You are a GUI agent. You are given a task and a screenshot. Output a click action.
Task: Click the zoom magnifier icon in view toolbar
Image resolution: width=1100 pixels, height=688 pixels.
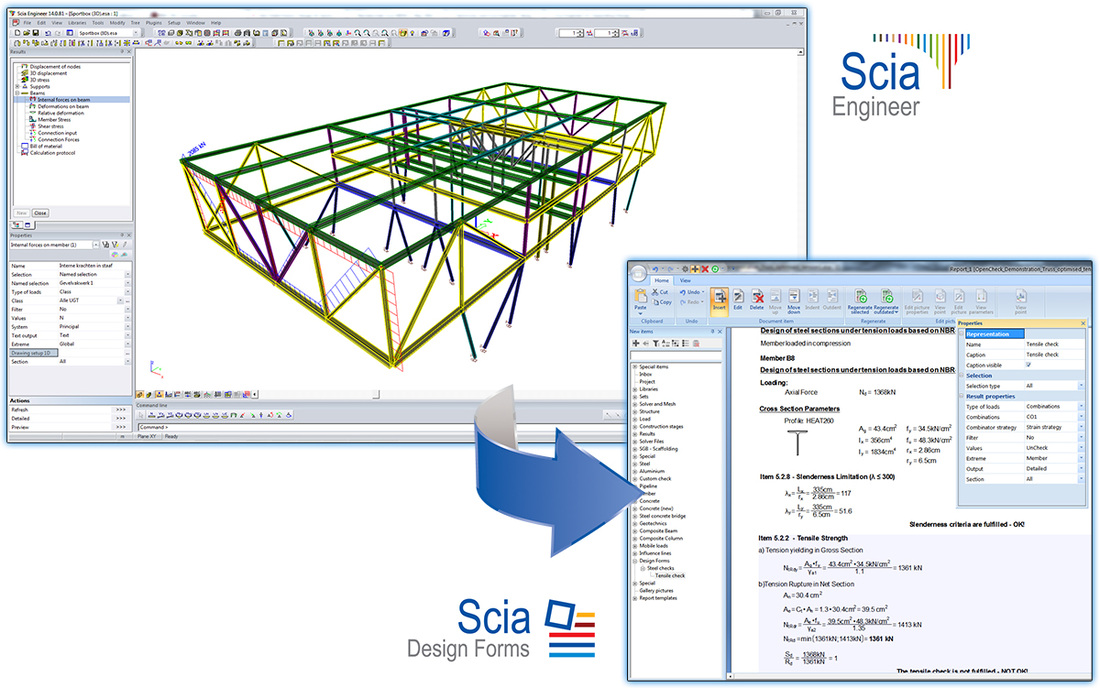coord(358,33)
